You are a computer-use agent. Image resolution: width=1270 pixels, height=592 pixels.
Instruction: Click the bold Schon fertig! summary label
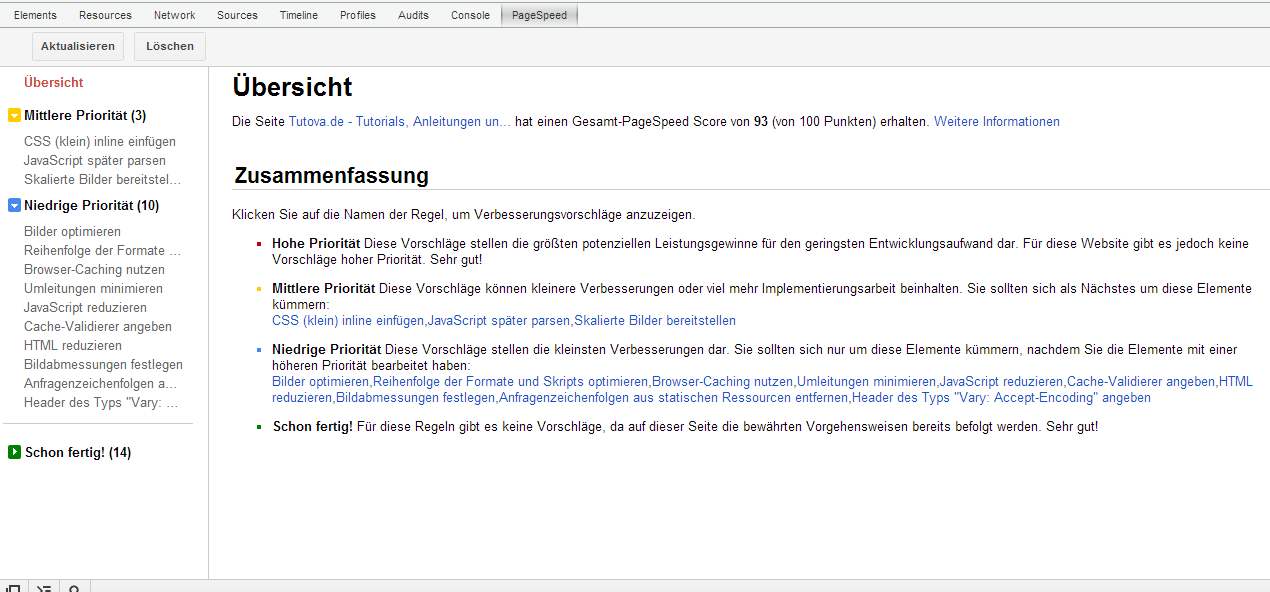313,427
